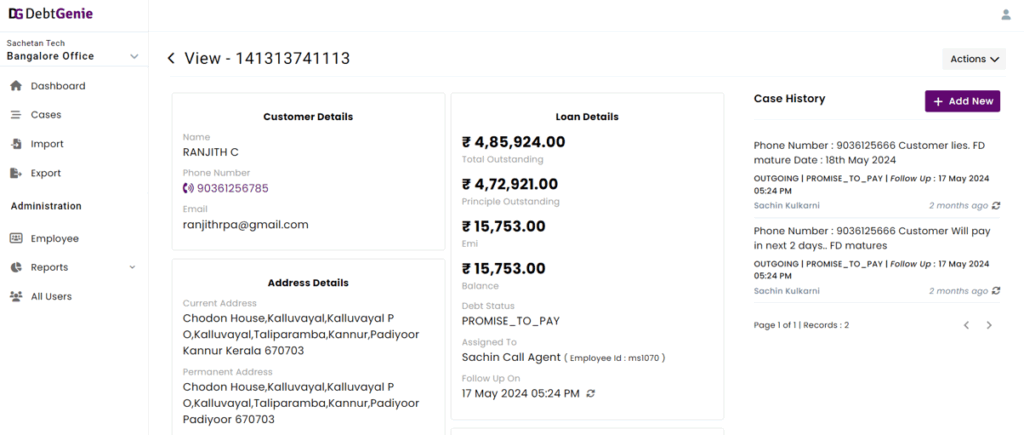Open the user profile icon at top right

(1006, 14)
